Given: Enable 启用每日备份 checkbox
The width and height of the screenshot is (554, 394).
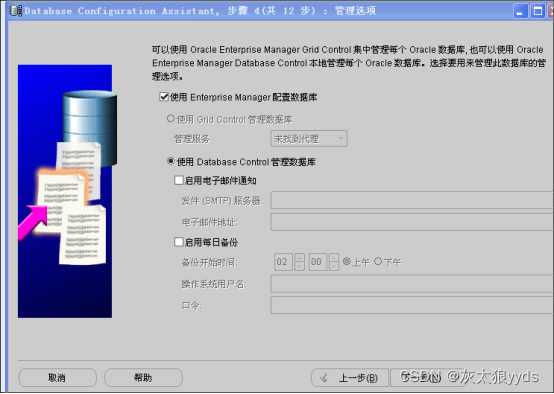Looking at the screenshot, I should click(178, 242).
